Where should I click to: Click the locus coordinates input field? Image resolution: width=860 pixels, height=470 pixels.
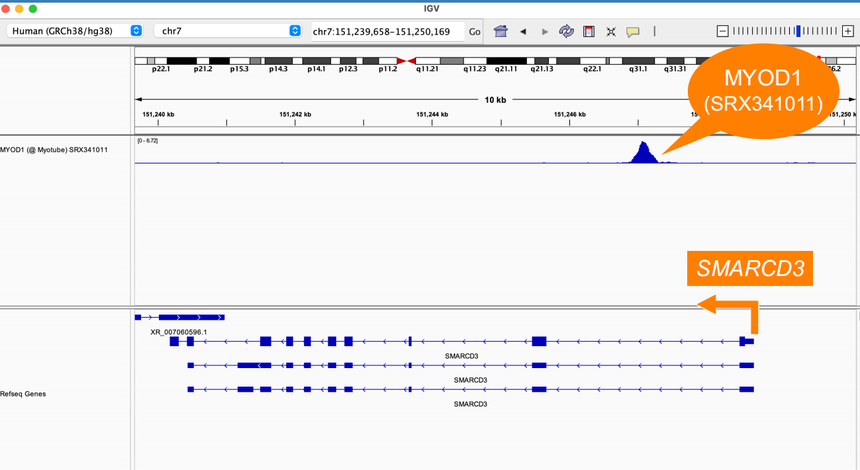point(385,31)
